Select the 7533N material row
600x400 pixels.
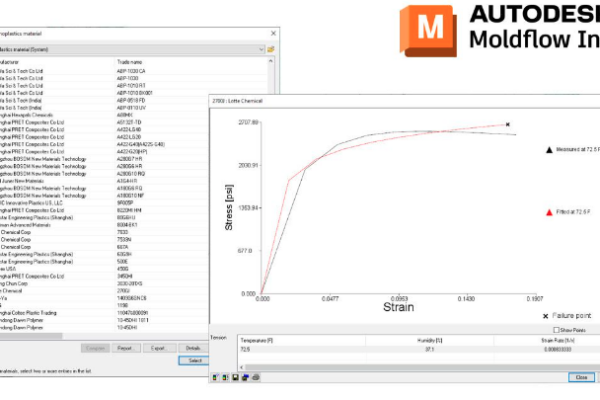point(104,239)
